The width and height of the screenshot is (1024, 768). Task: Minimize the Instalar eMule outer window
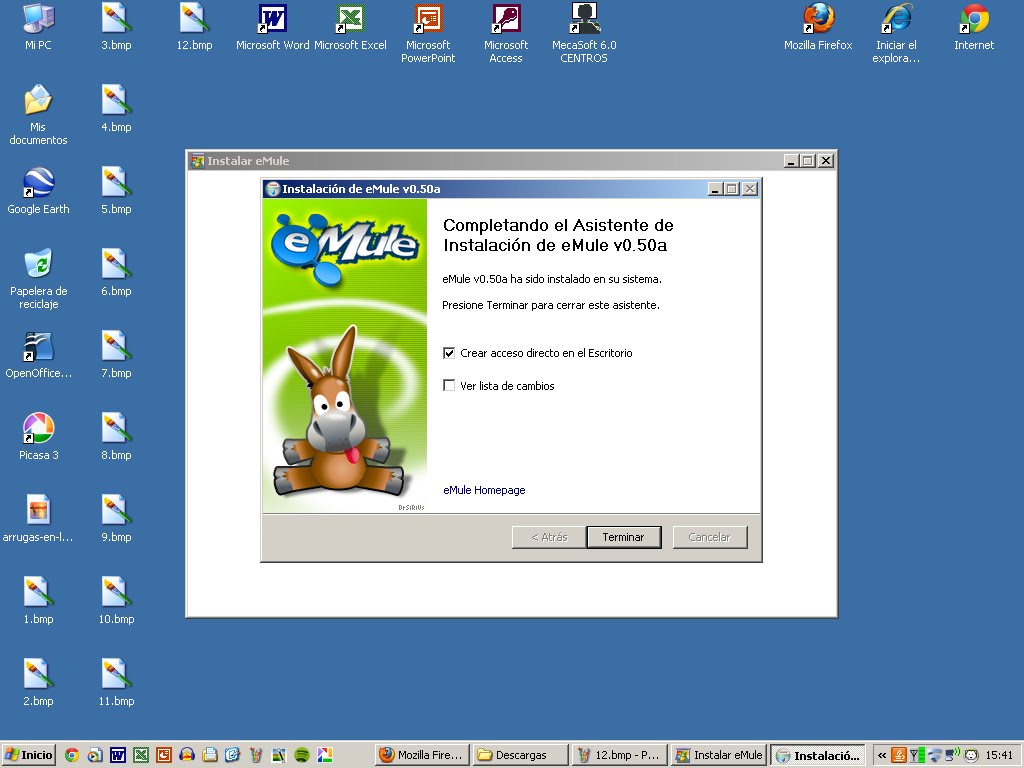[791, 161]
